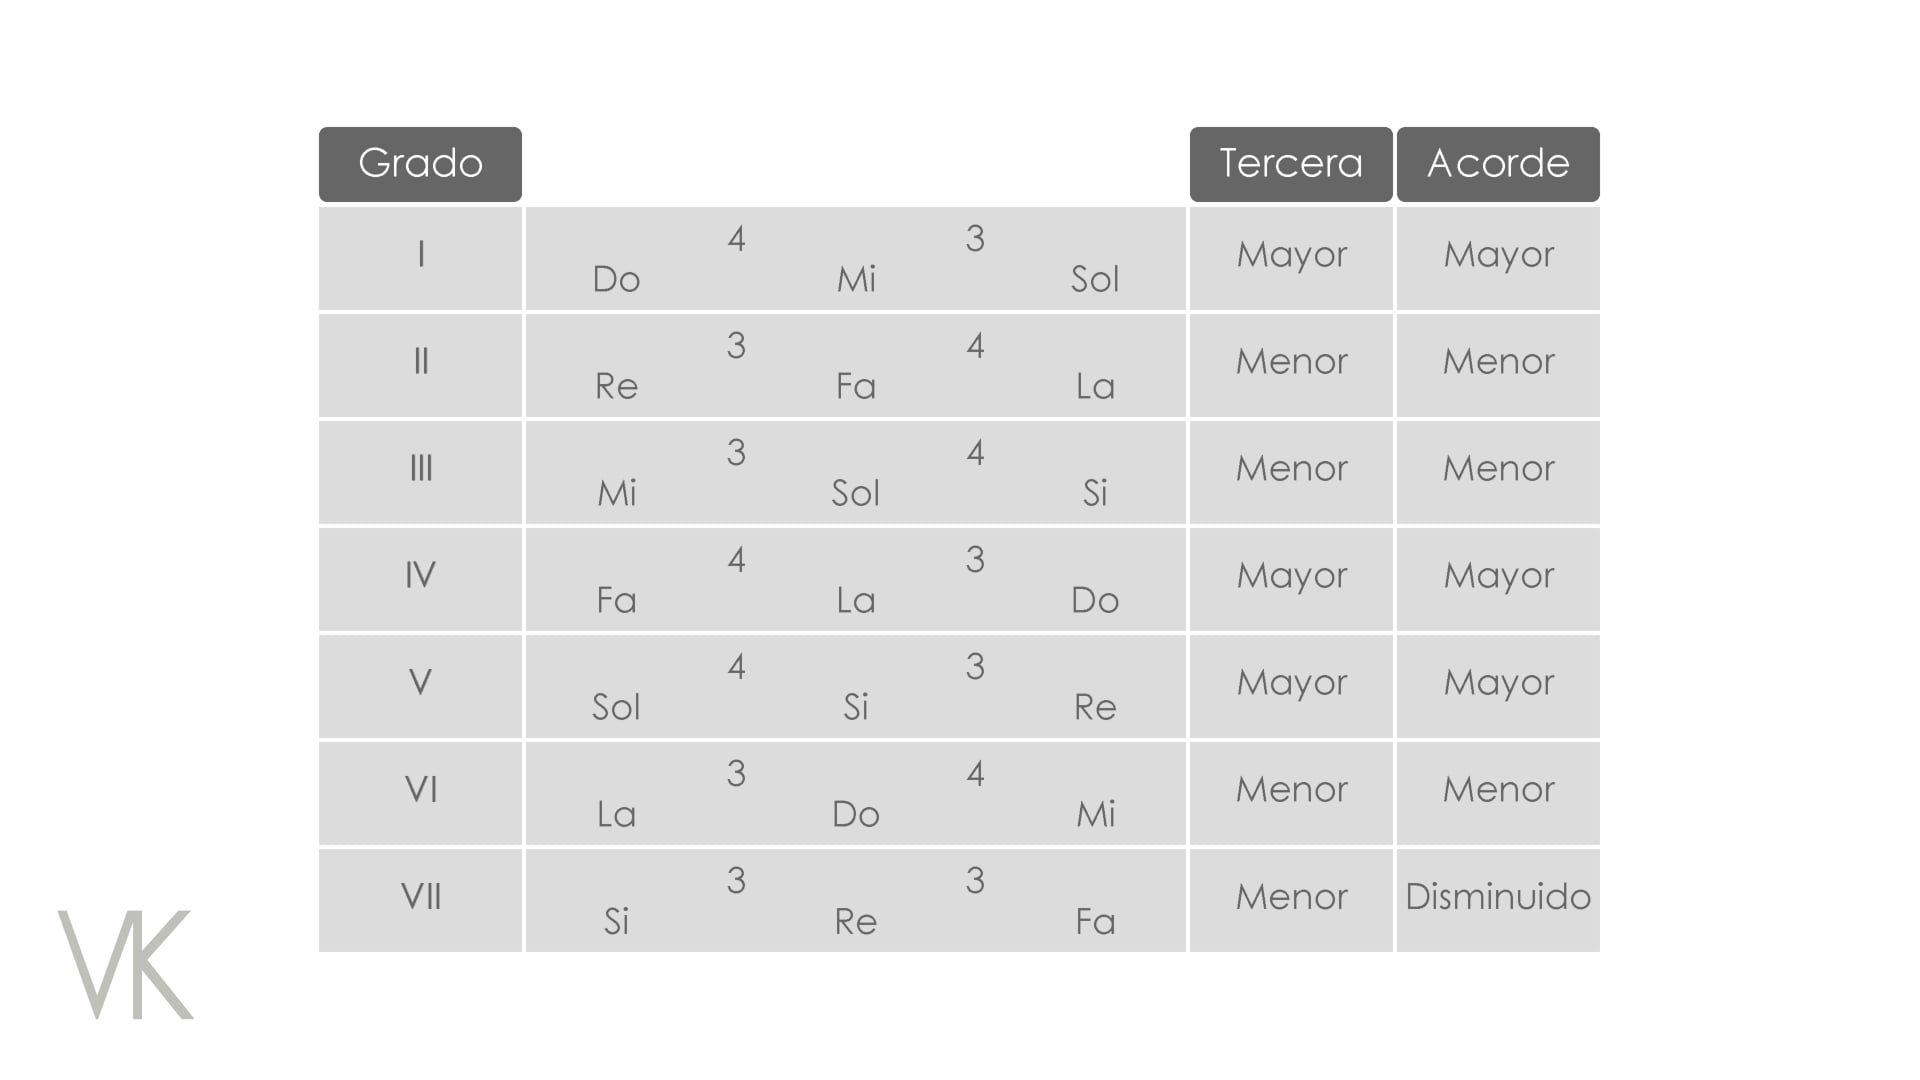
Task: Select the Disminuido chord cell
Action: (x=1497, y=897)
